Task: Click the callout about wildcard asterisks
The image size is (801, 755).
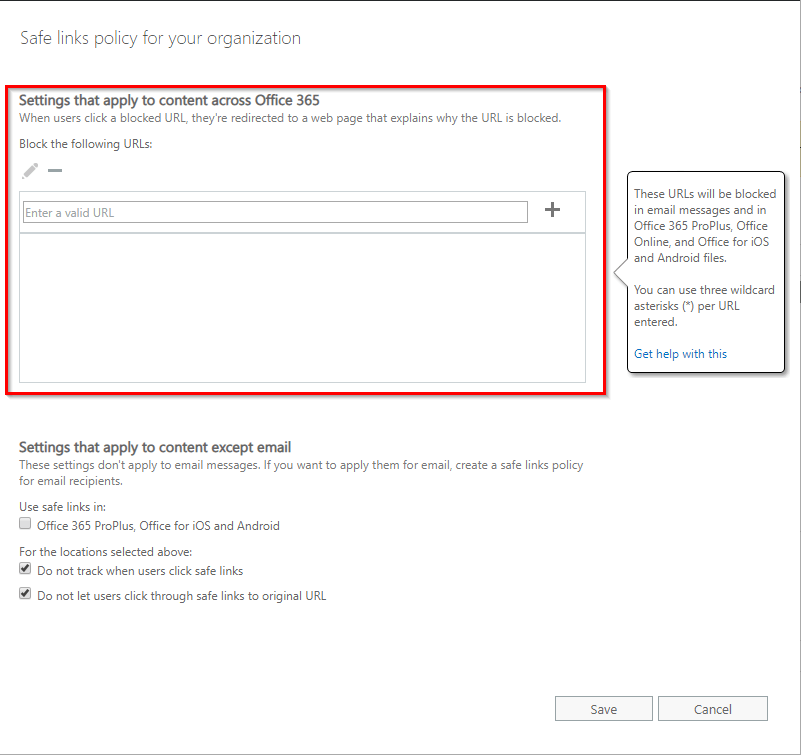Action: (x=706, y=305)
